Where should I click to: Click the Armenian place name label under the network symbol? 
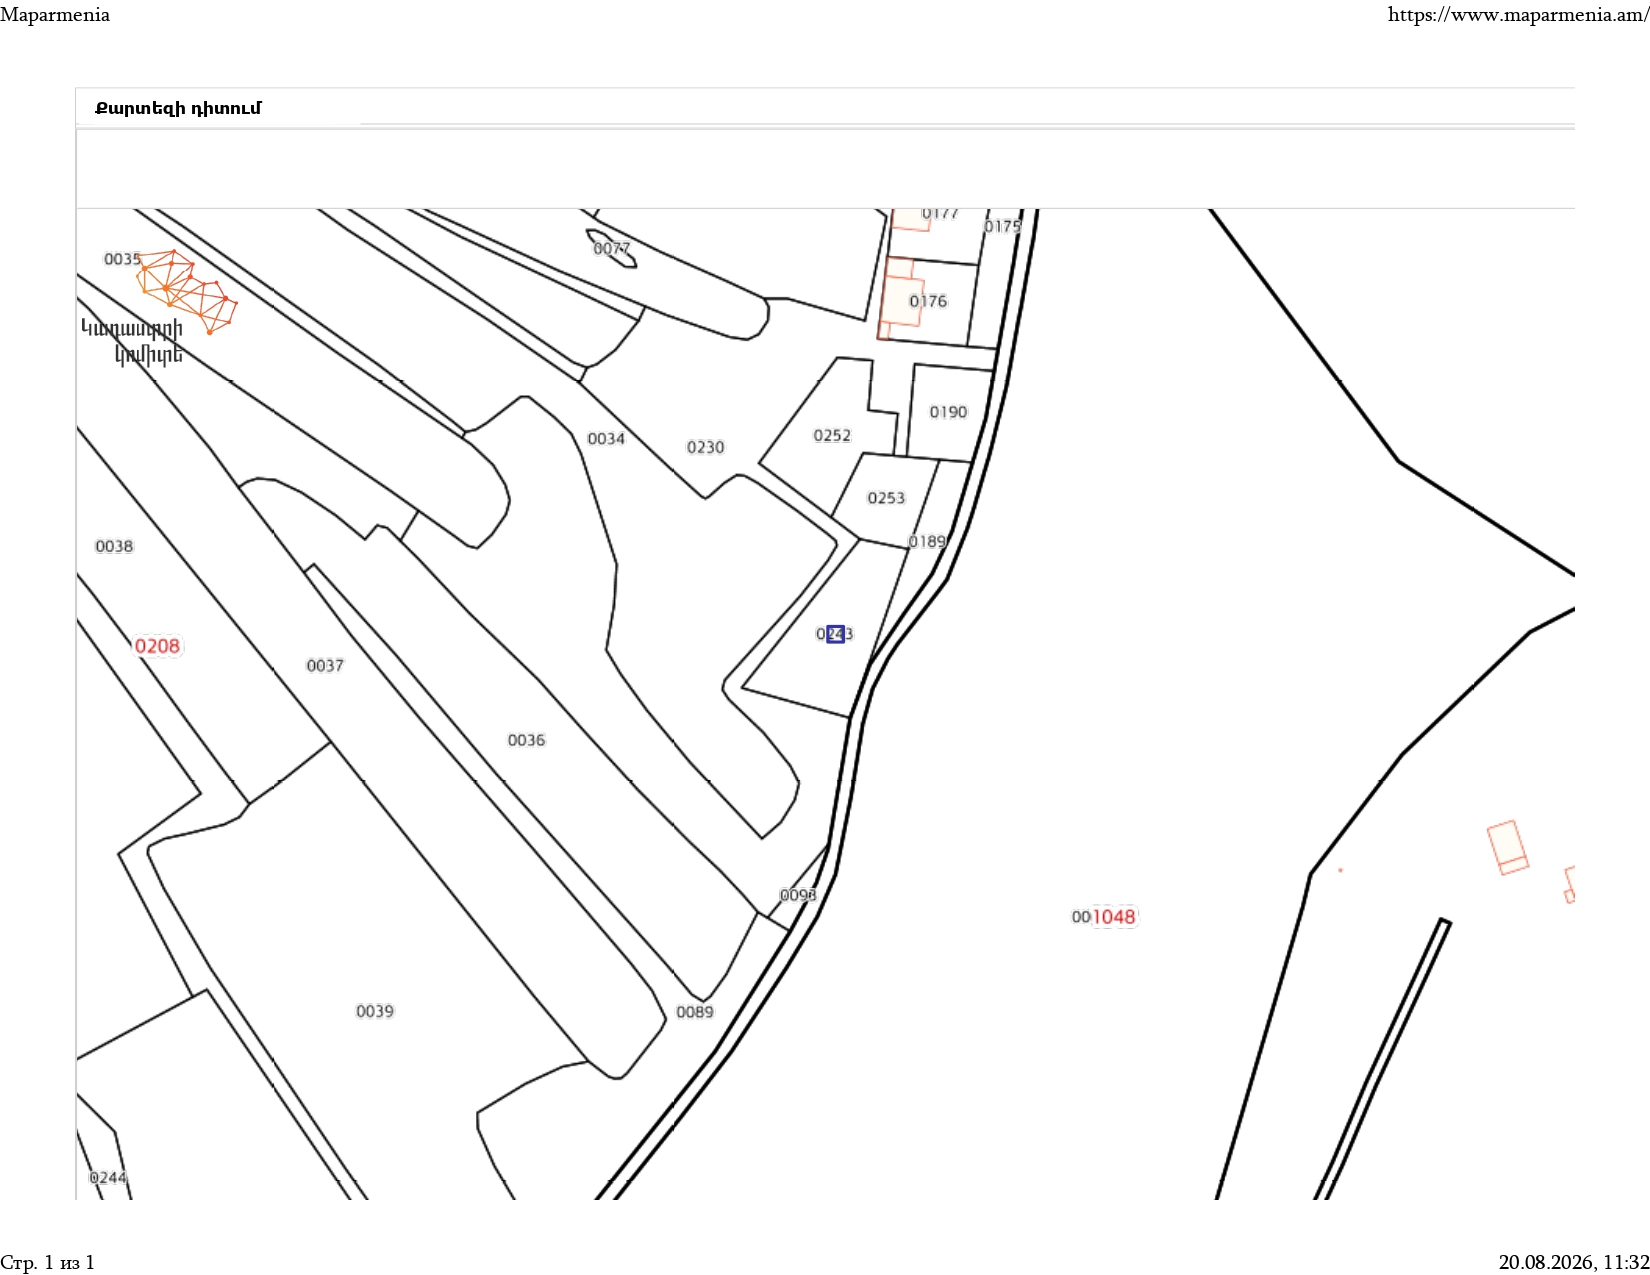(x=133, y=342)
